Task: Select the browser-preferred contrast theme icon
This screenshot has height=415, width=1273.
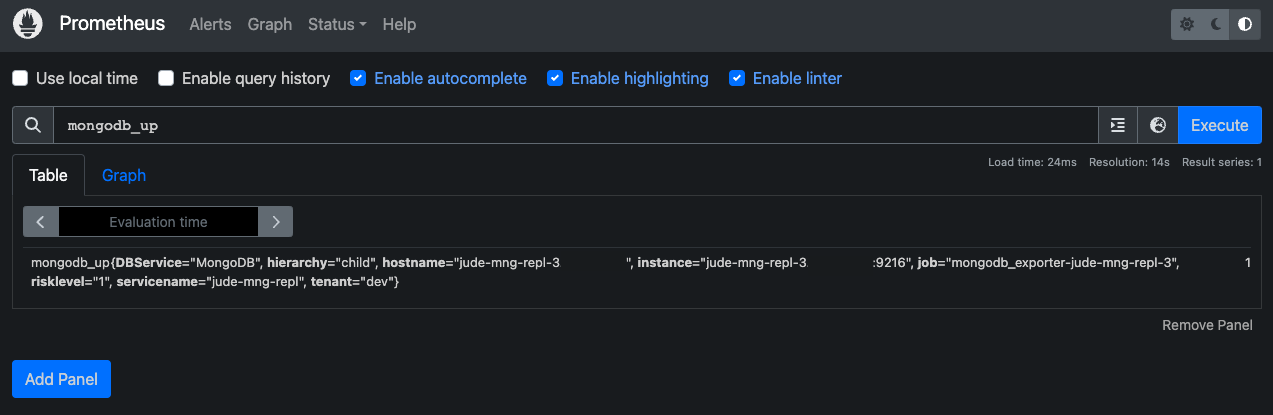Action: click(1245, 25)
